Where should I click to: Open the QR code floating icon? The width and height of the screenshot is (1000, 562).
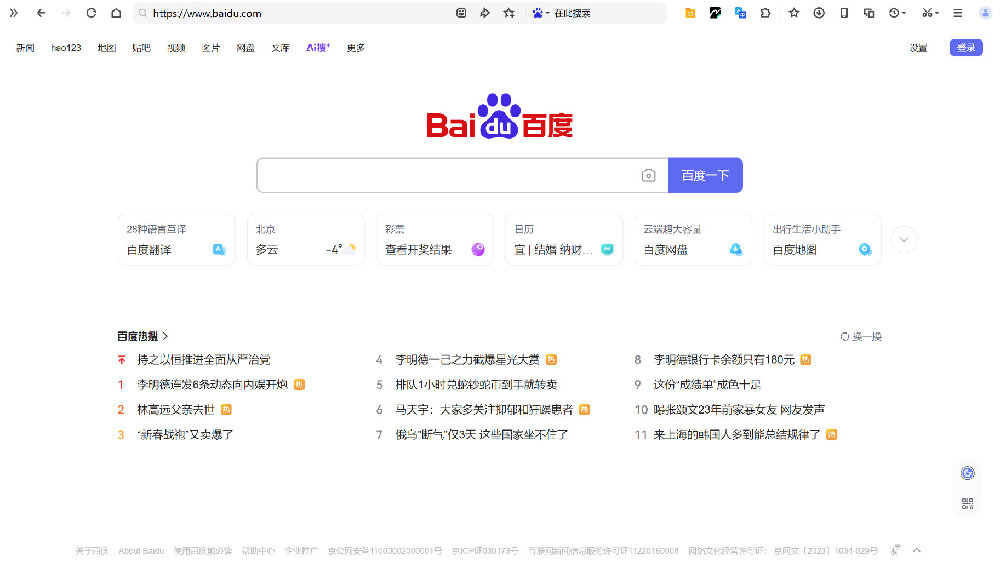967,503
